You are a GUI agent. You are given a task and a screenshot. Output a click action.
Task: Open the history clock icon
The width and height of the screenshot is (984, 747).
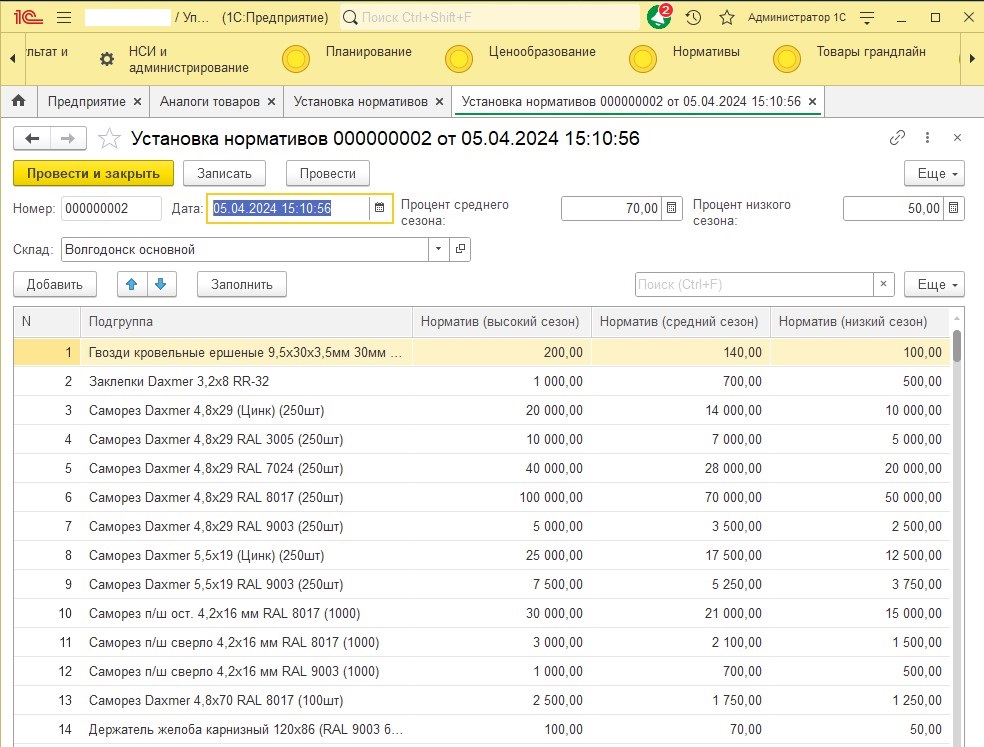(x=693, y=18)
